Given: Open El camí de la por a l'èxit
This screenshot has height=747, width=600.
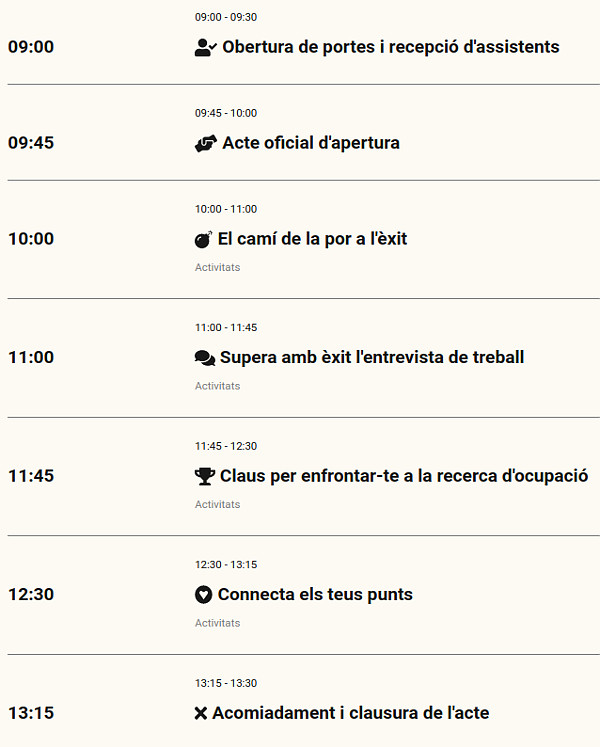Looking at the screenshot, I should (x=313, y=239).
